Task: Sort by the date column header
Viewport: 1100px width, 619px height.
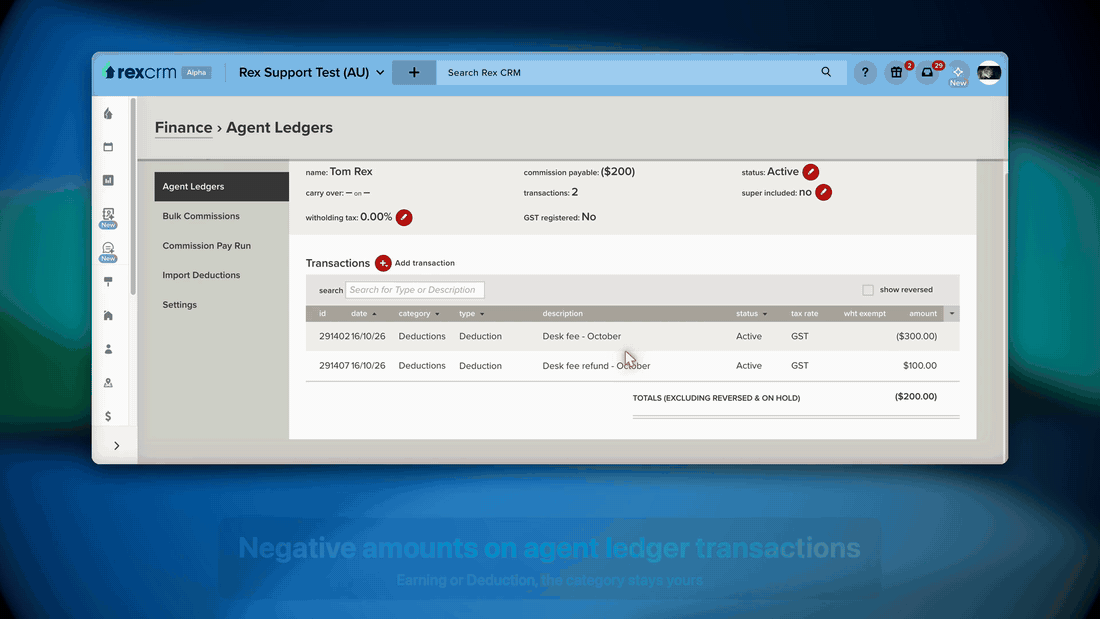Action: coord(363,314)
